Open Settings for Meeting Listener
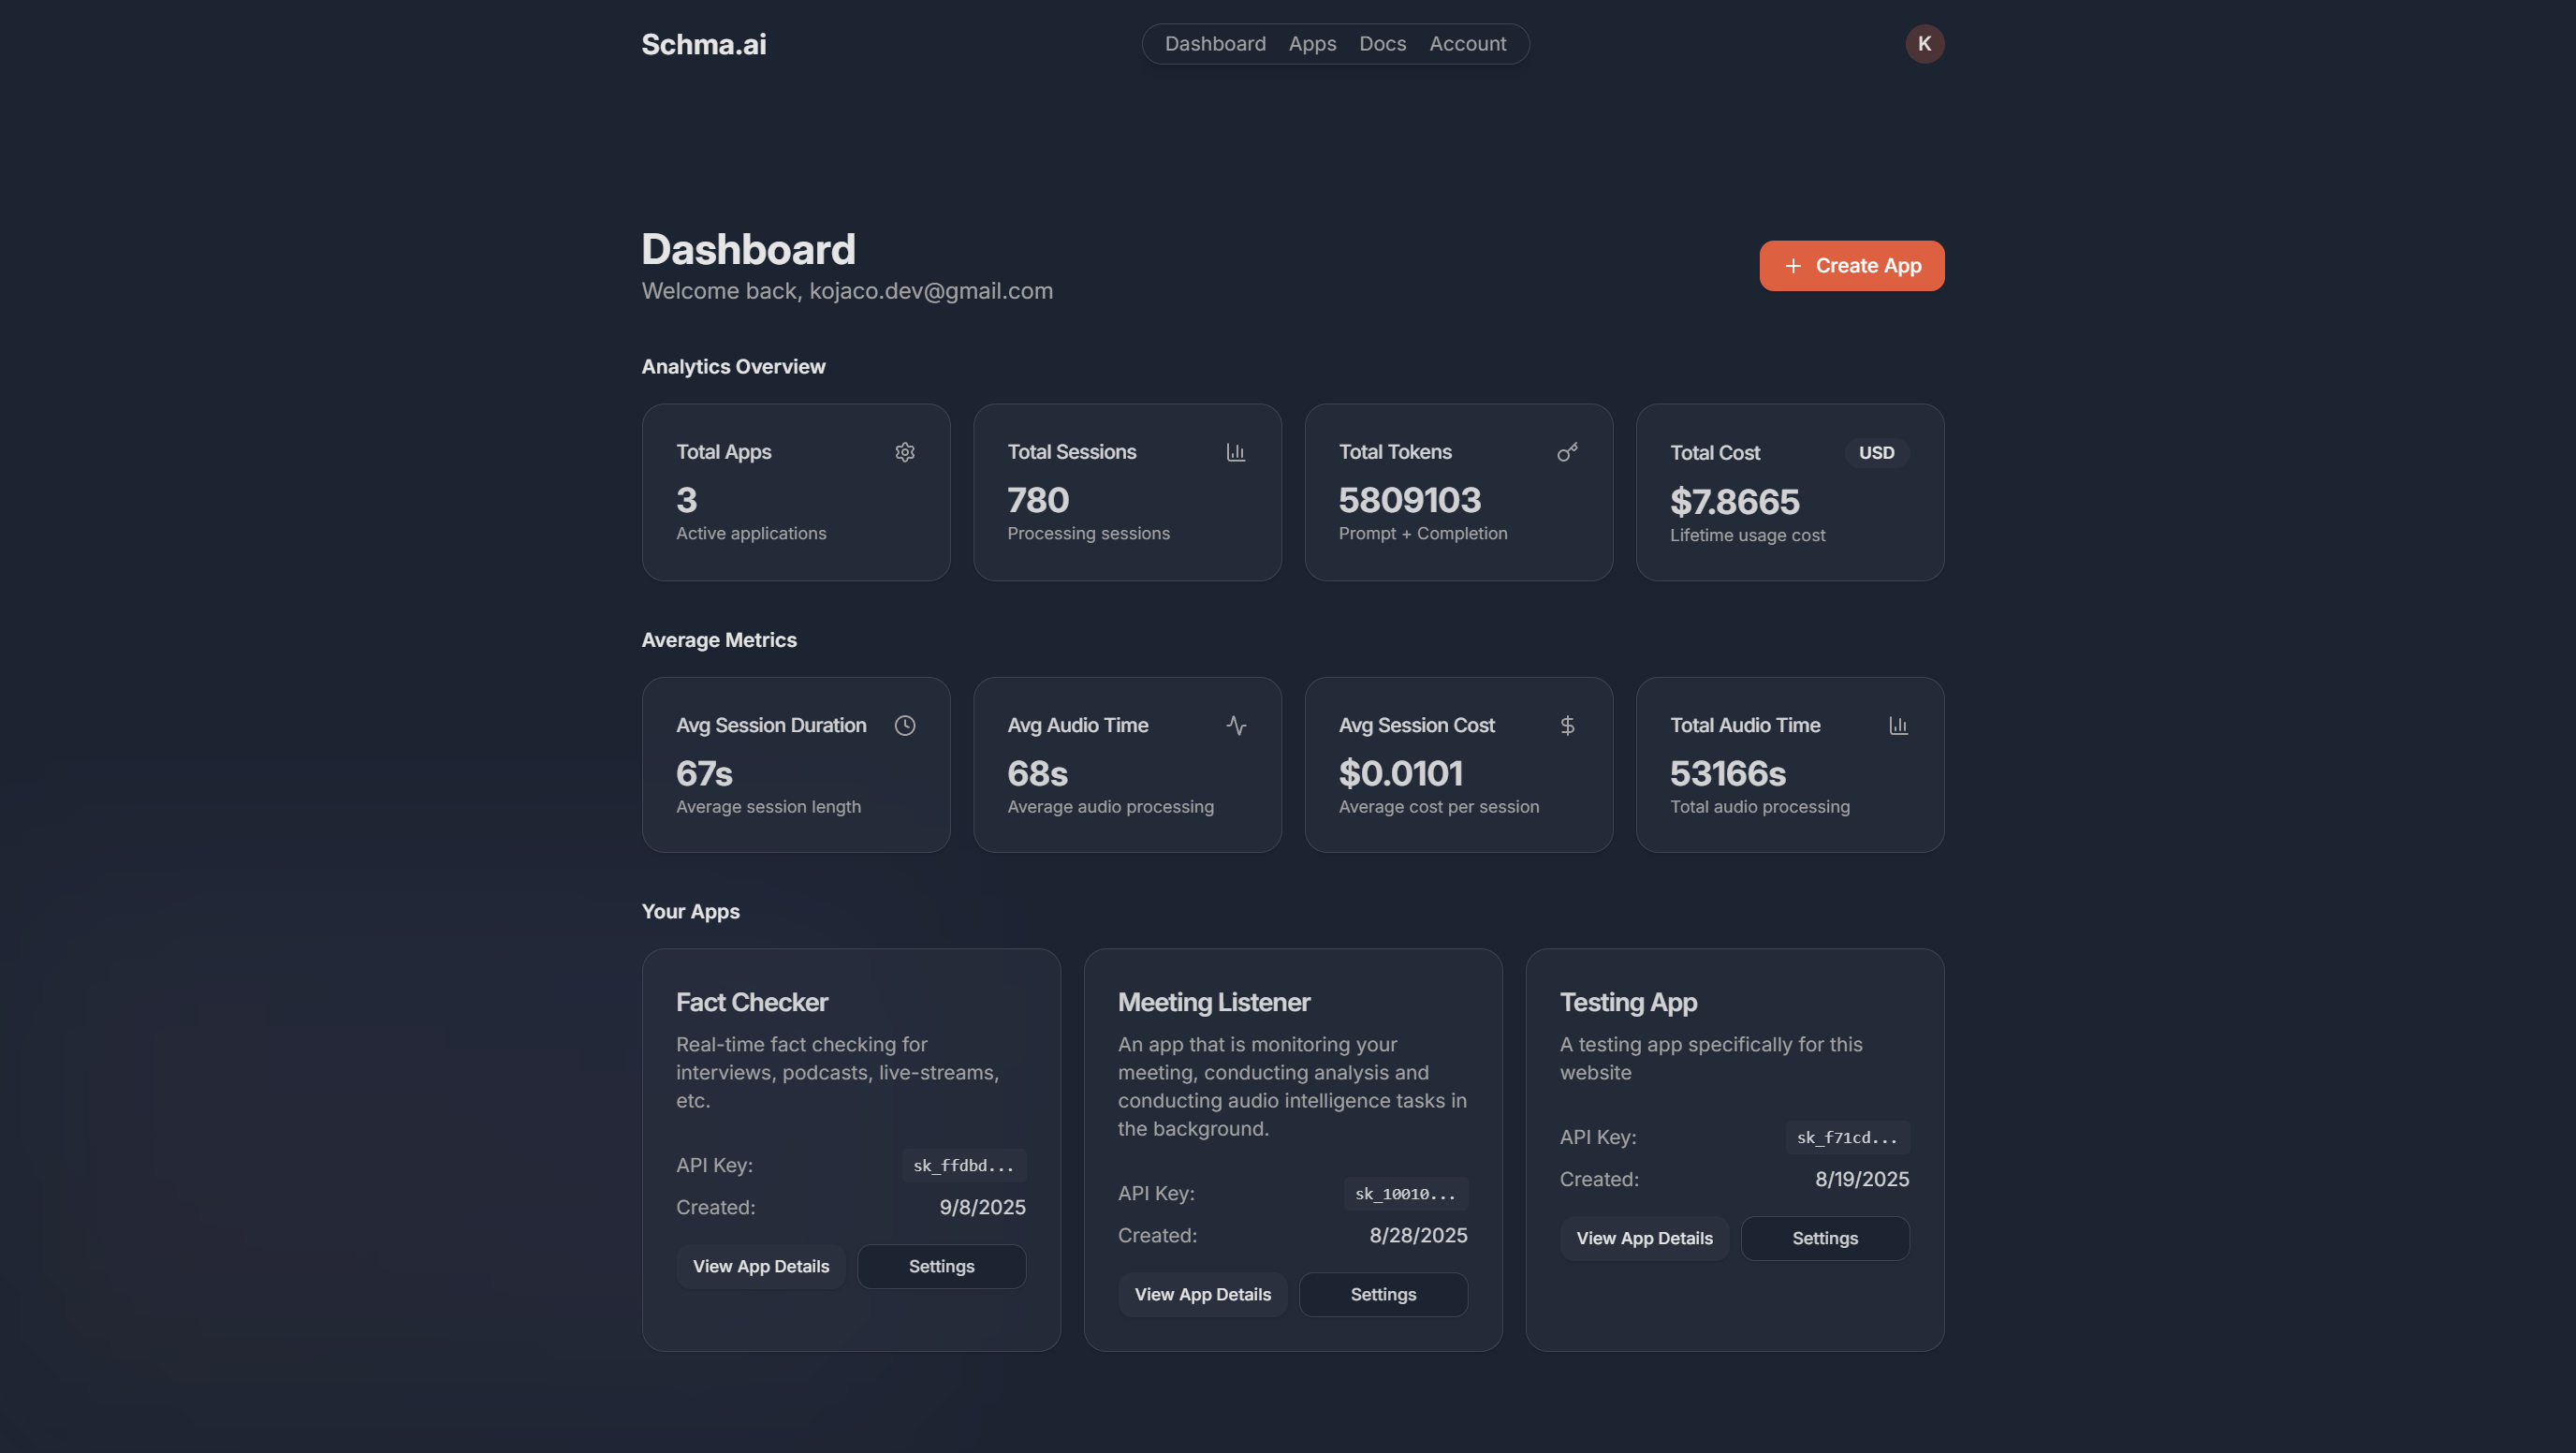2576x1453 pixels. (x=1383, y=1294)
